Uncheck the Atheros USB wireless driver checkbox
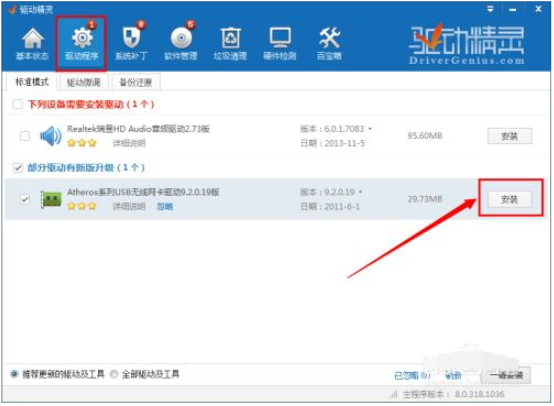 (x=25, y=199)
